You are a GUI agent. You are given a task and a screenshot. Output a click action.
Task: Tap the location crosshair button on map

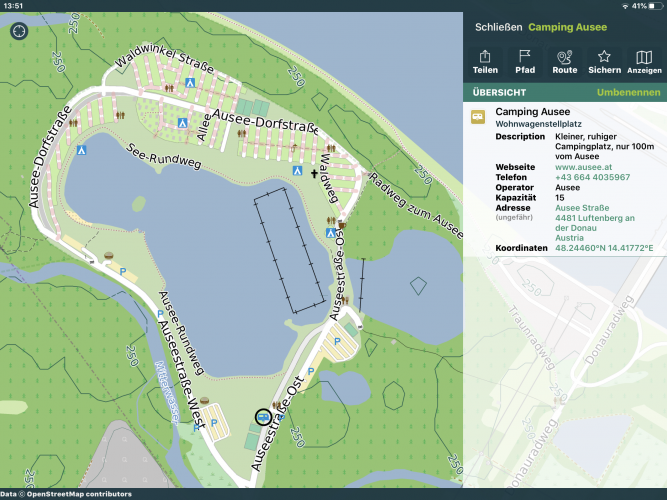click(19, 32)
